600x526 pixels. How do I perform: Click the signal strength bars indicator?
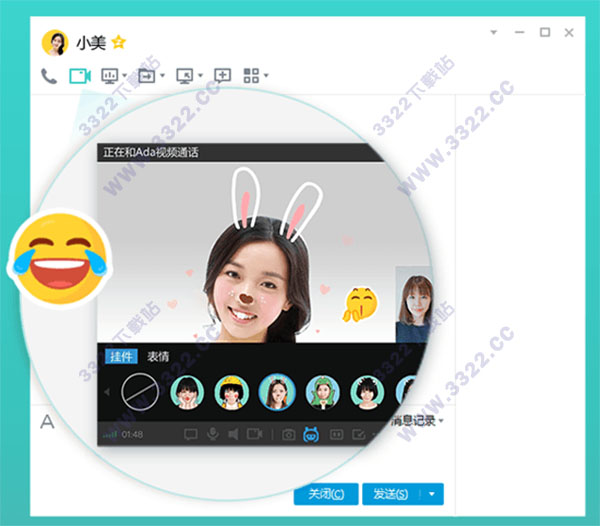click(x=110, y=435)
